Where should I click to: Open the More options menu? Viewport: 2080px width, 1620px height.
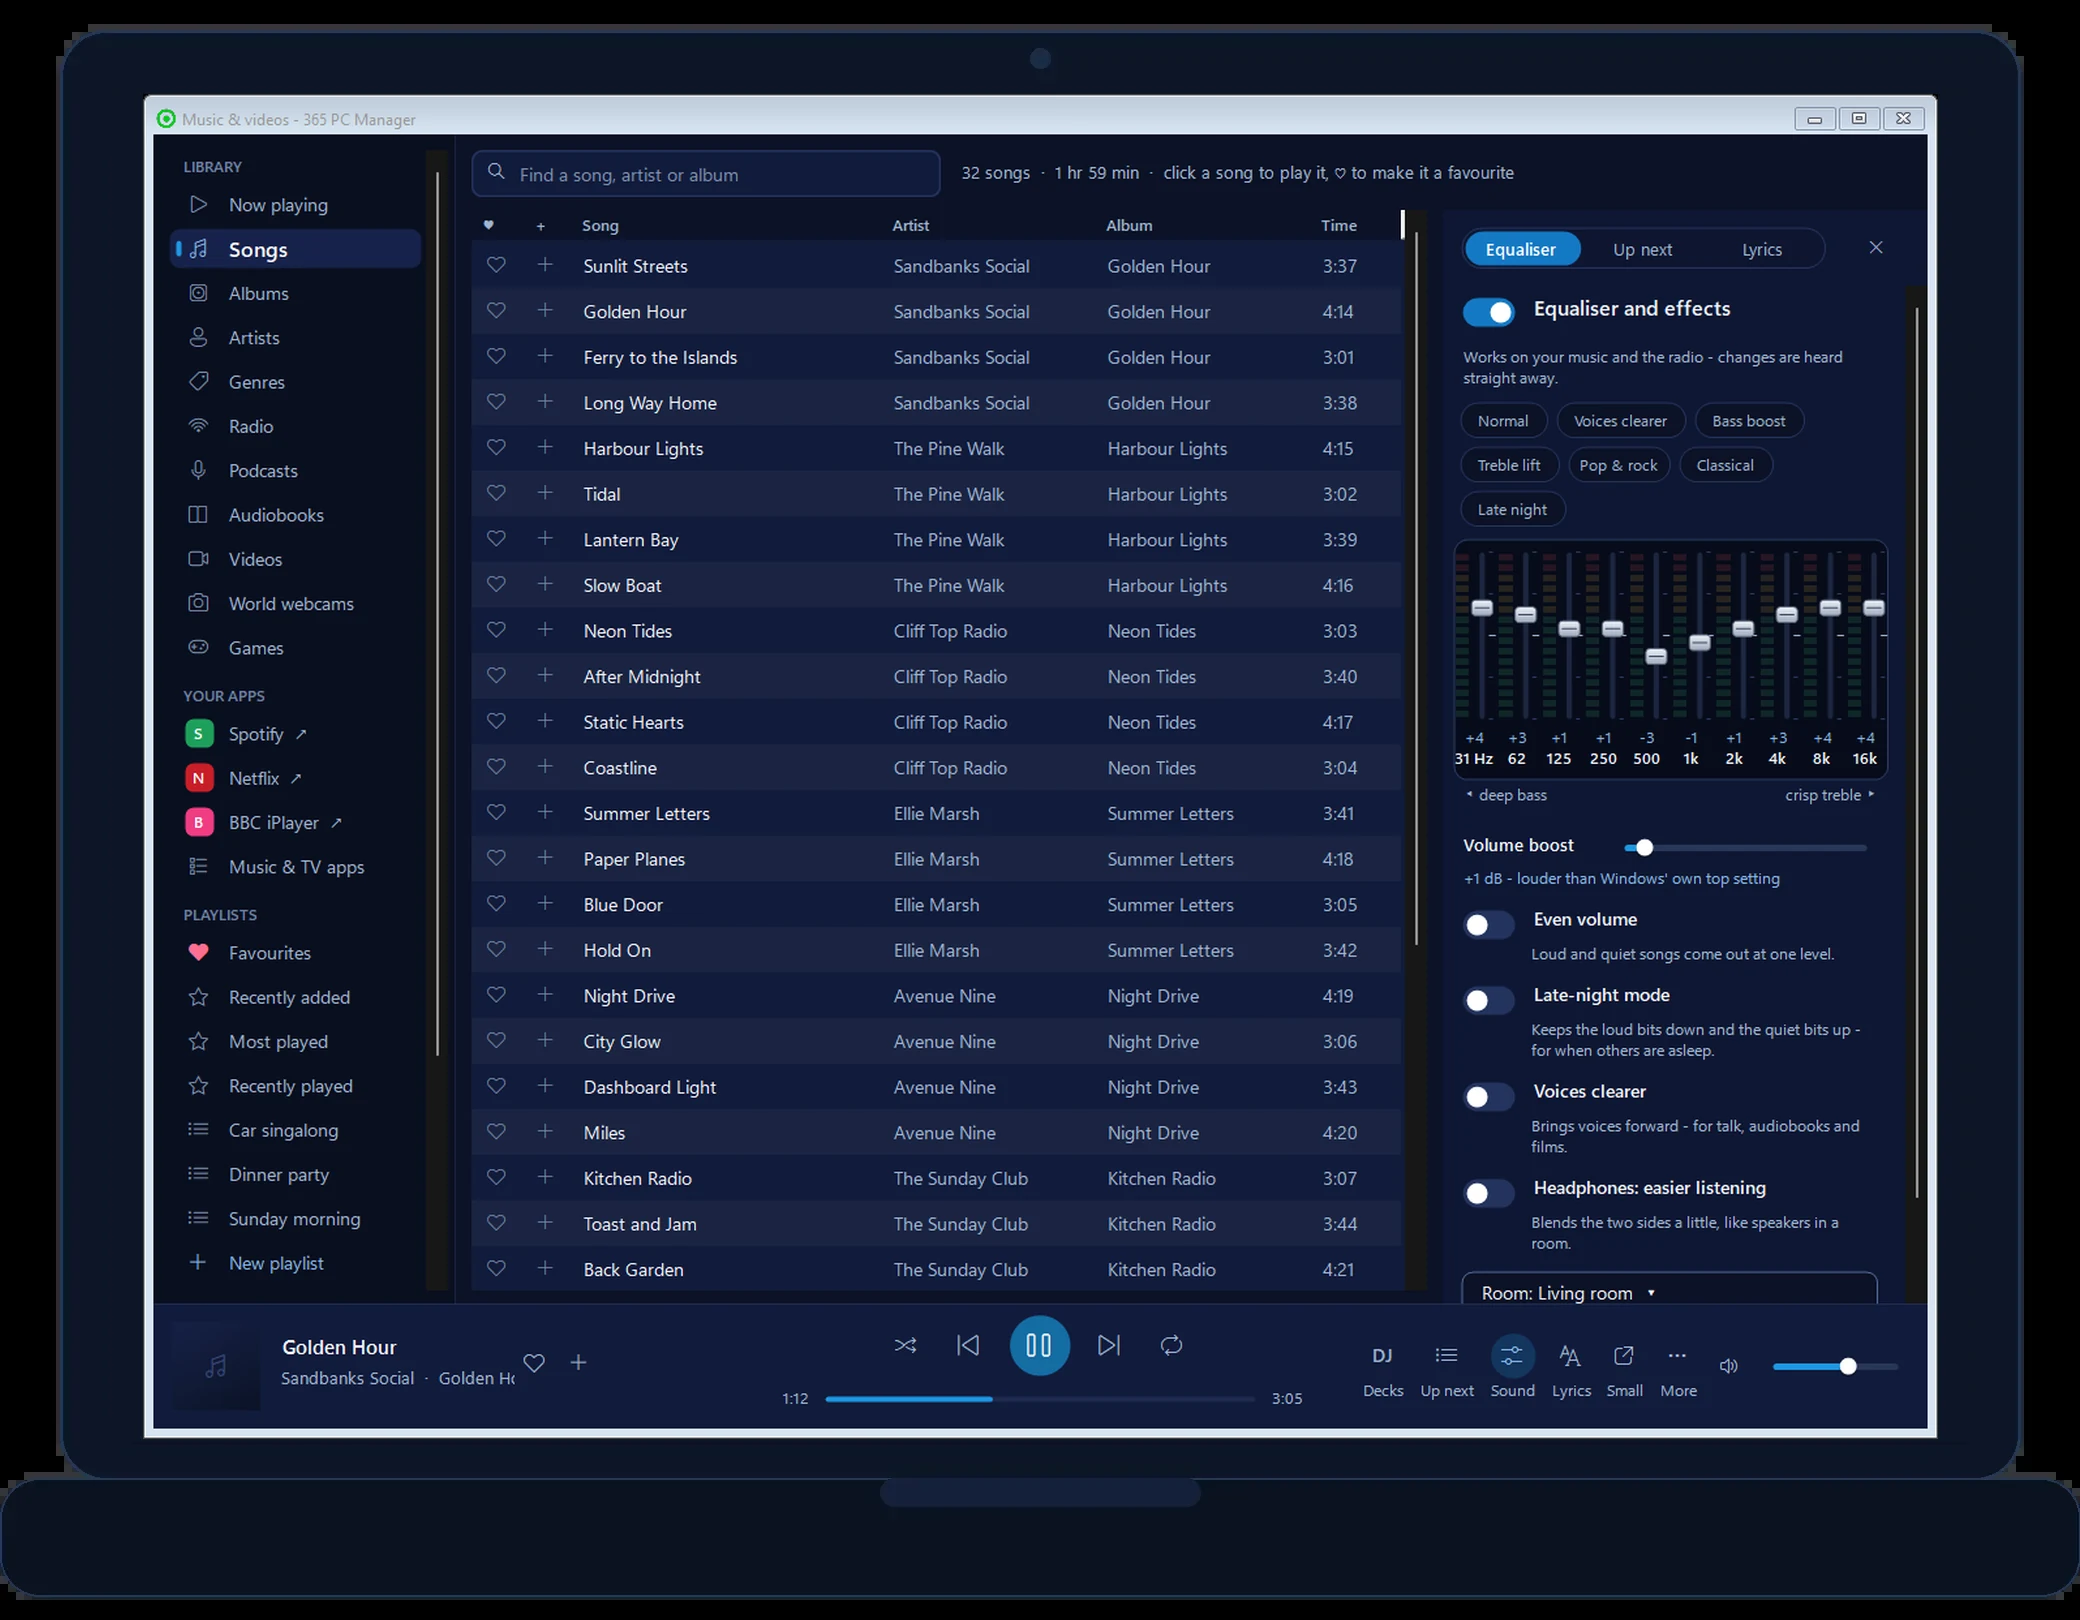pos(1678,1371)
